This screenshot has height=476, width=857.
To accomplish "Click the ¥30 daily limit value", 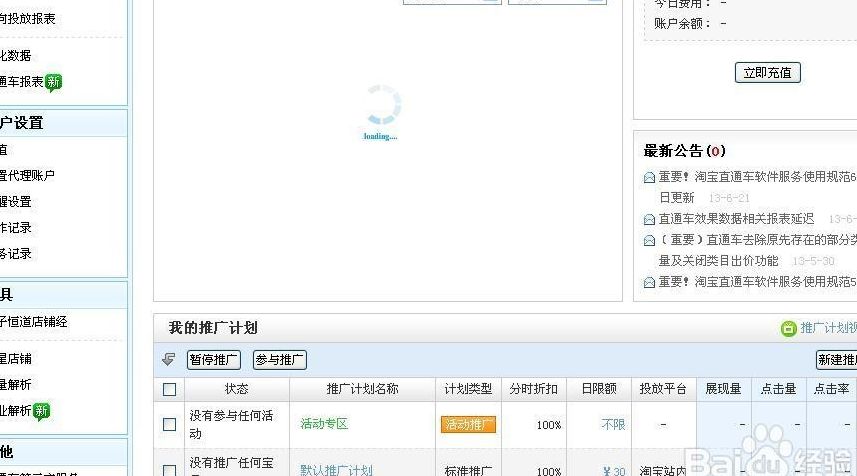I will 614,471.
